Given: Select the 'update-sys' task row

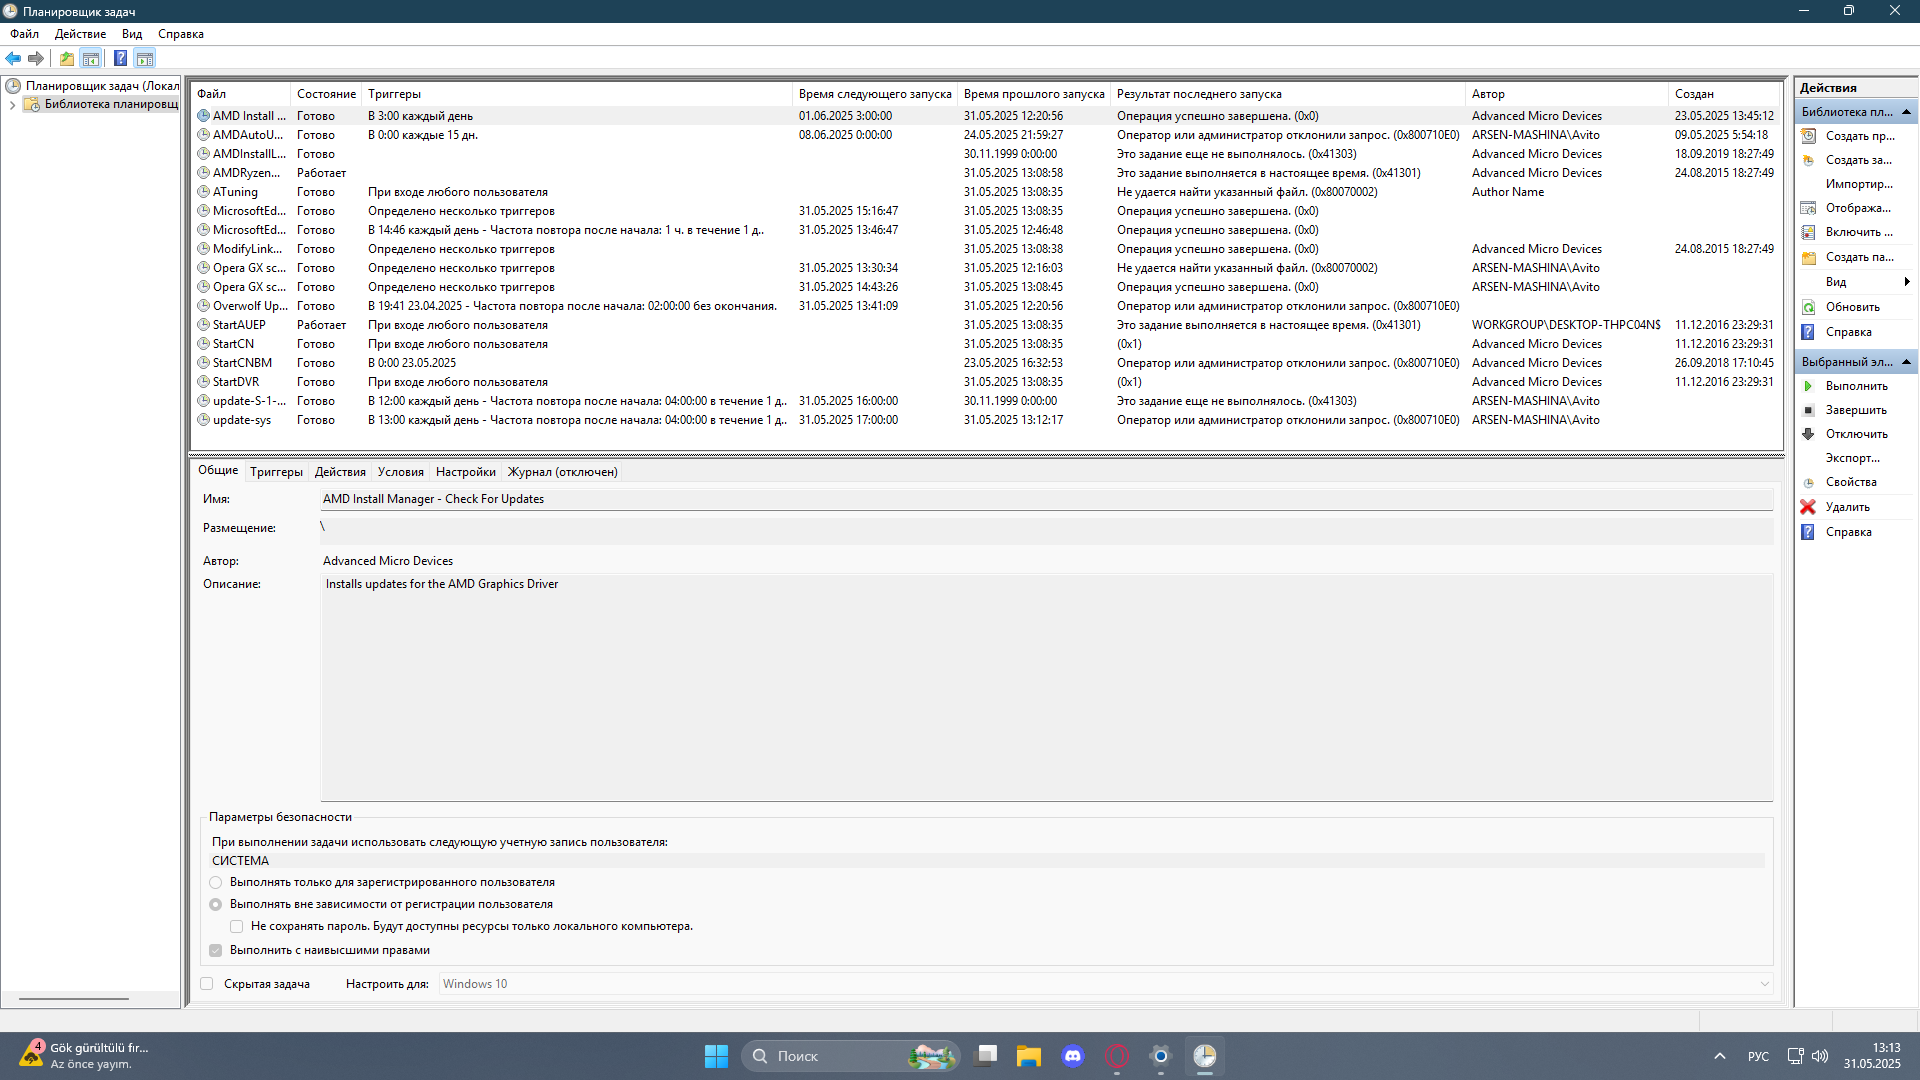Looking at the screenshot, I should pyautogui.click(x=986, y=420).
